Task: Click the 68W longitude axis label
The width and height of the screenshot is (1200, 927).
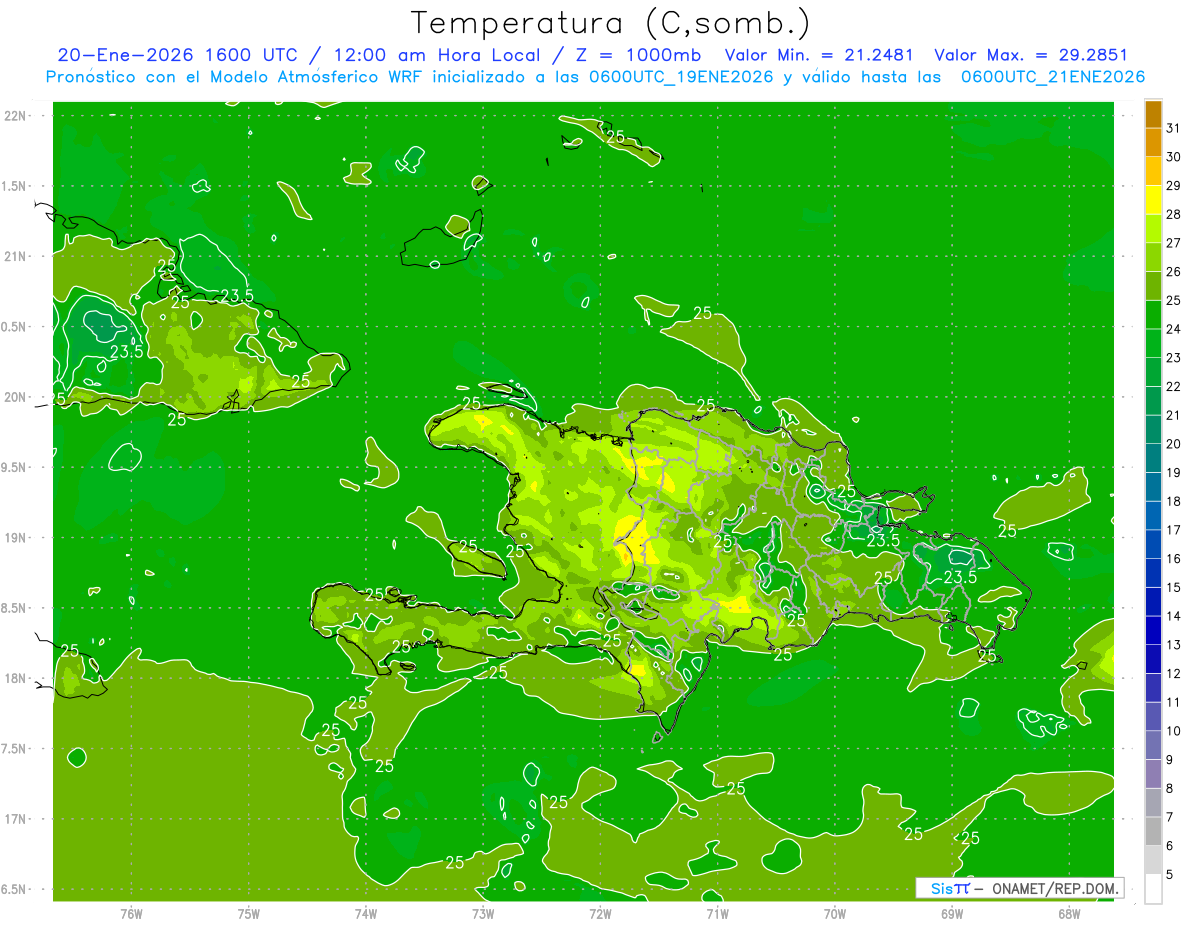Action: tap(1069, 913)
